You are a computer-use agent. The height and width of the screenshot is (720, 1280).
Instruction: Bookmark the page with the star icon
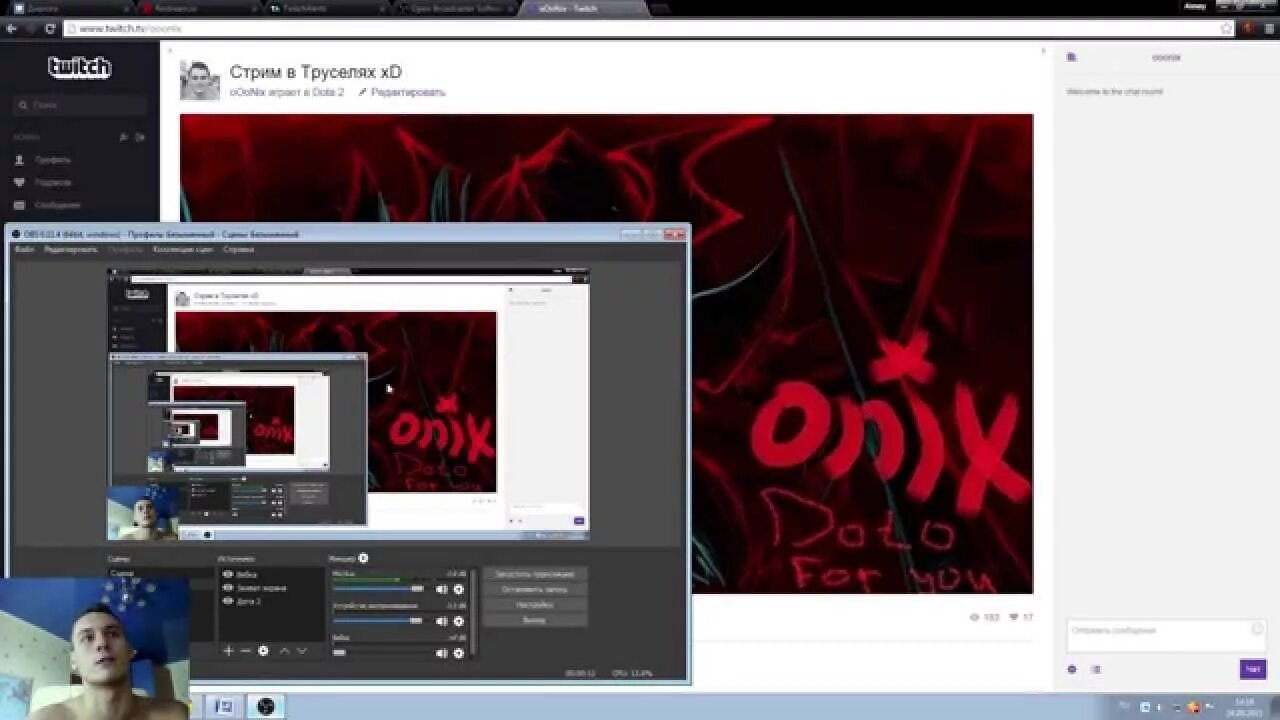1227,29
